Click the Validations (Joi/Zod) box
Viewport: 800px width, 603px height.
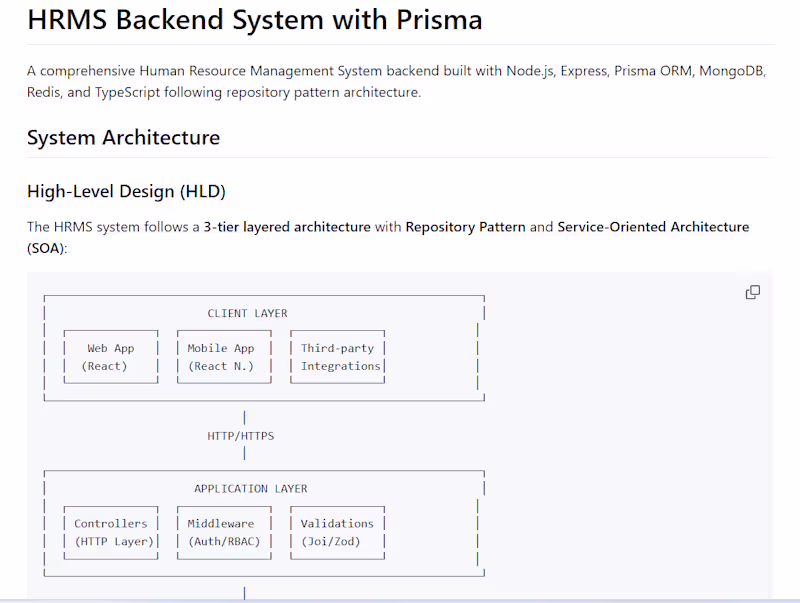337,532
